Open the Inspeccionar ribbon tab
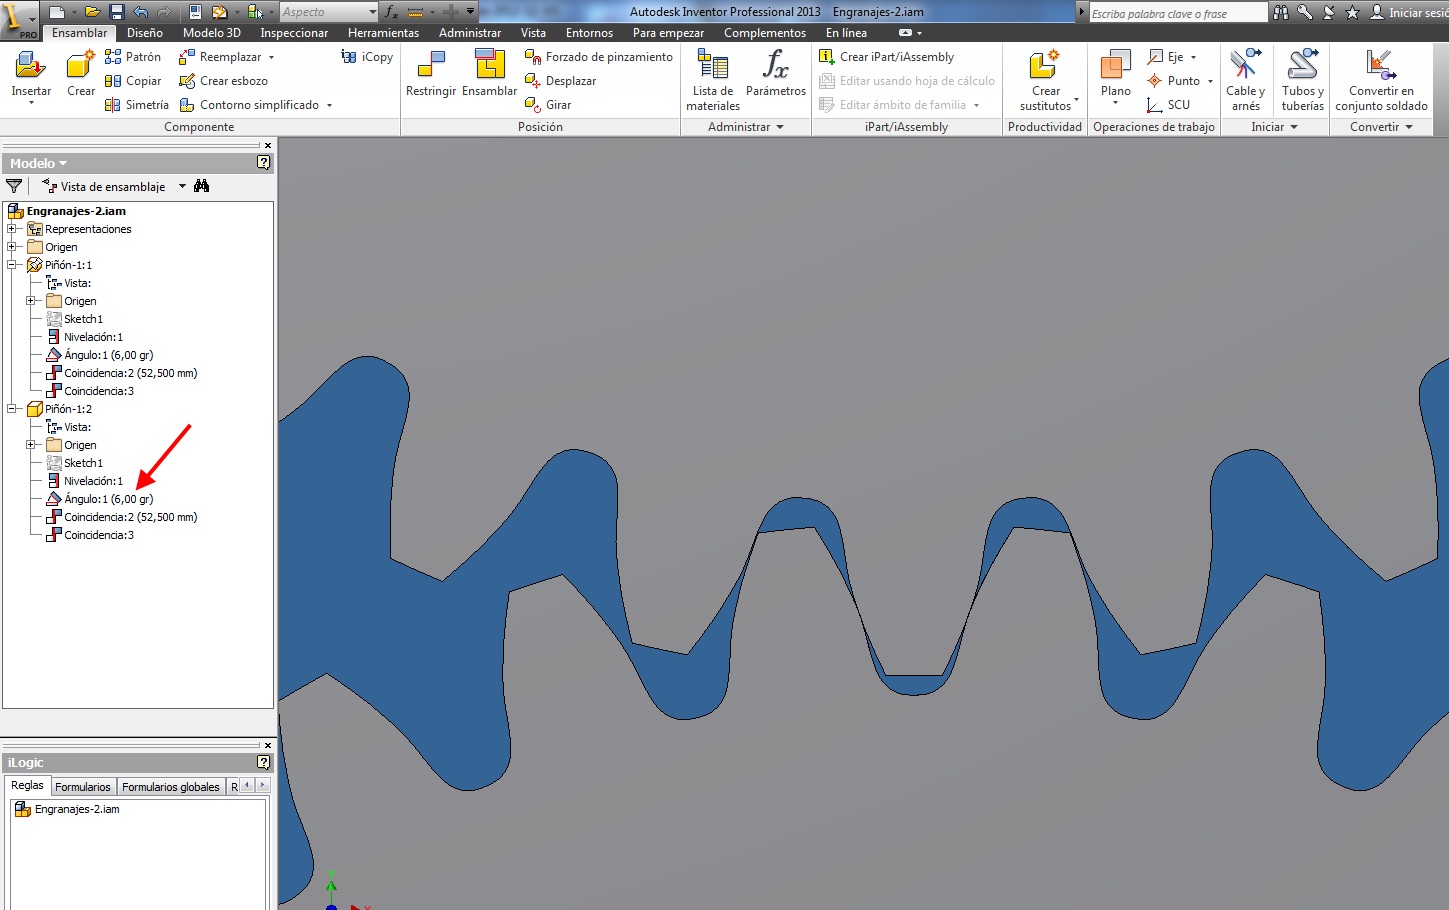 (294, 33)
